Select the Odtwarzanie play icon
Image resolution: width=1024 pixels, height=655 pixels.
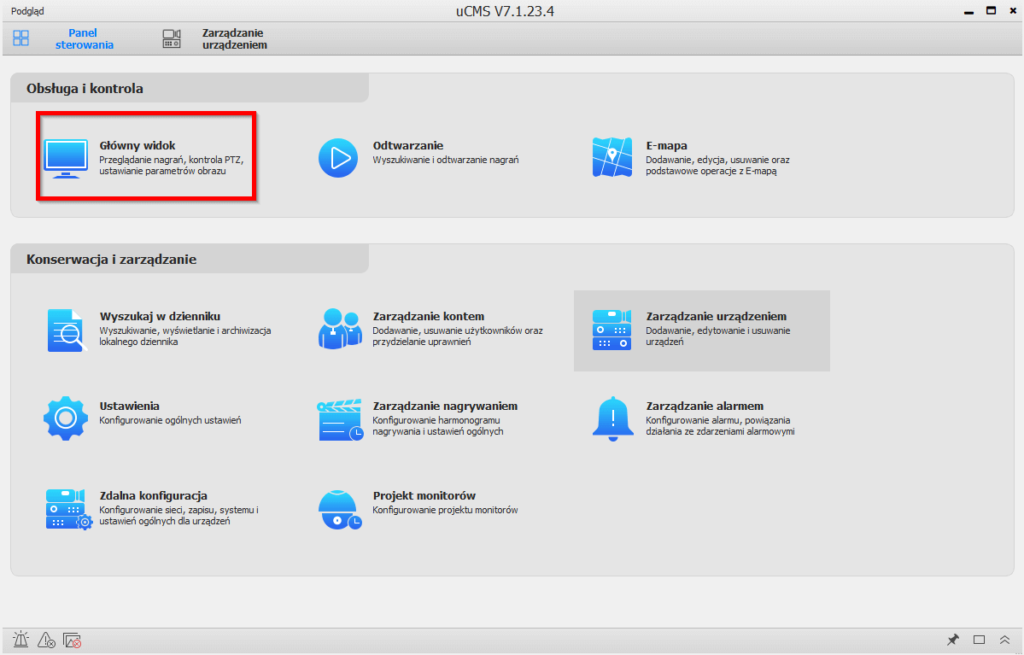pos(339,156)
